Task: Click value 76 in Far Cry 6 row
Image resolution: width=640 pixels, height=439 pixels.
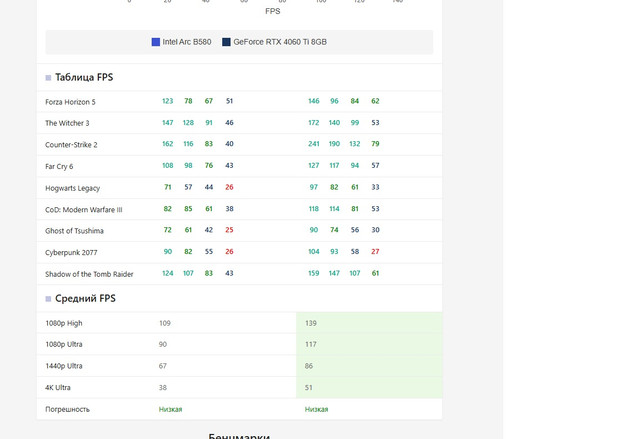Action: [209, 166]
